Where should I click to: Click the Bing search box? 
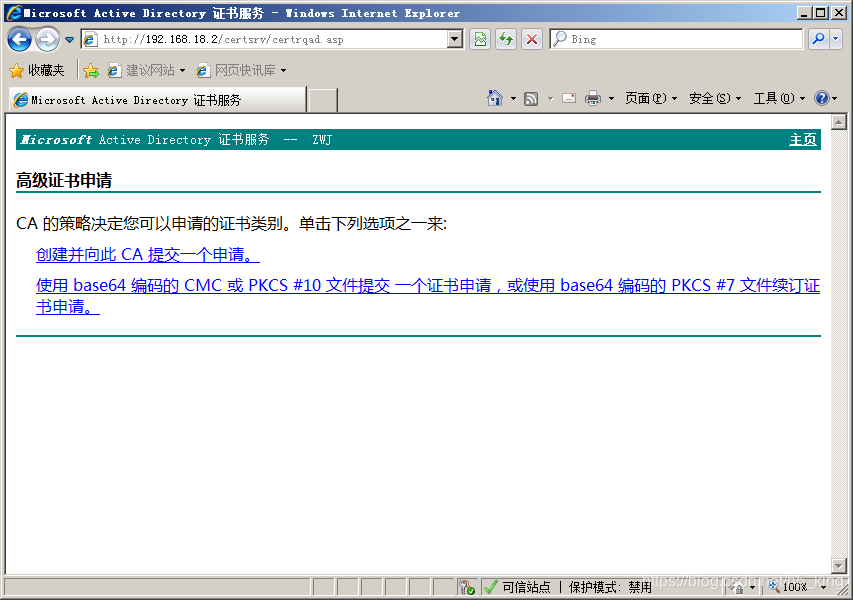click(676, 39)
